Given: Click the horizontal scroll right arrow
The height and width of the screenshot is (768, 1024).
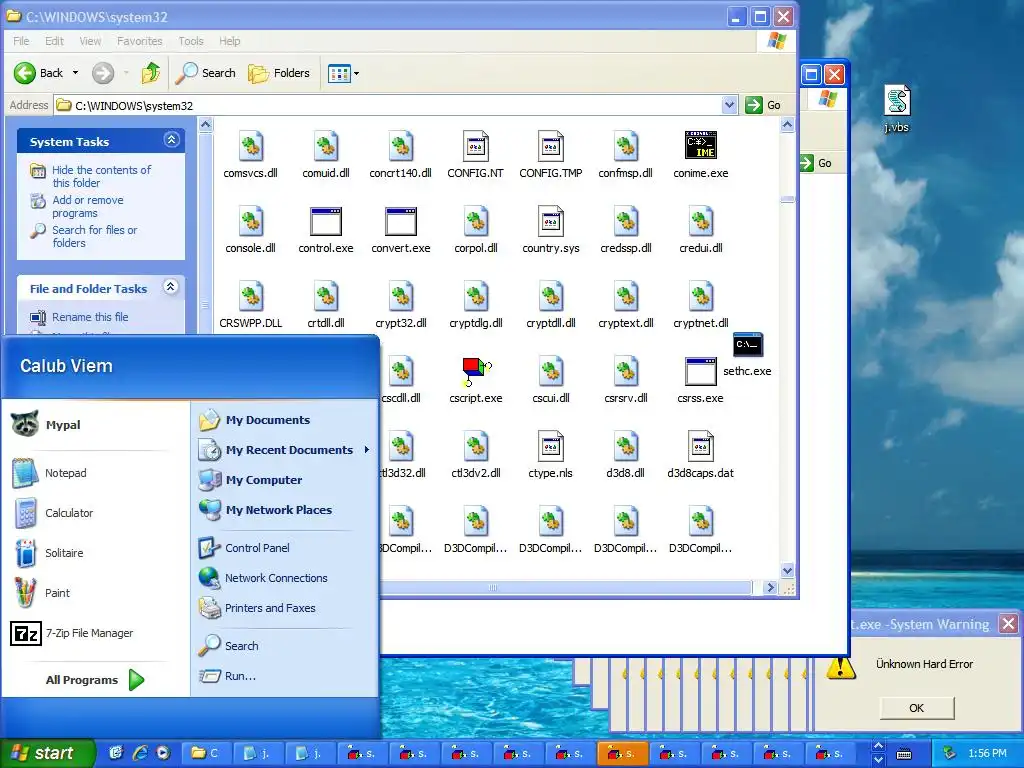Looking at the screenshot, I should click(x=771, y=587).
